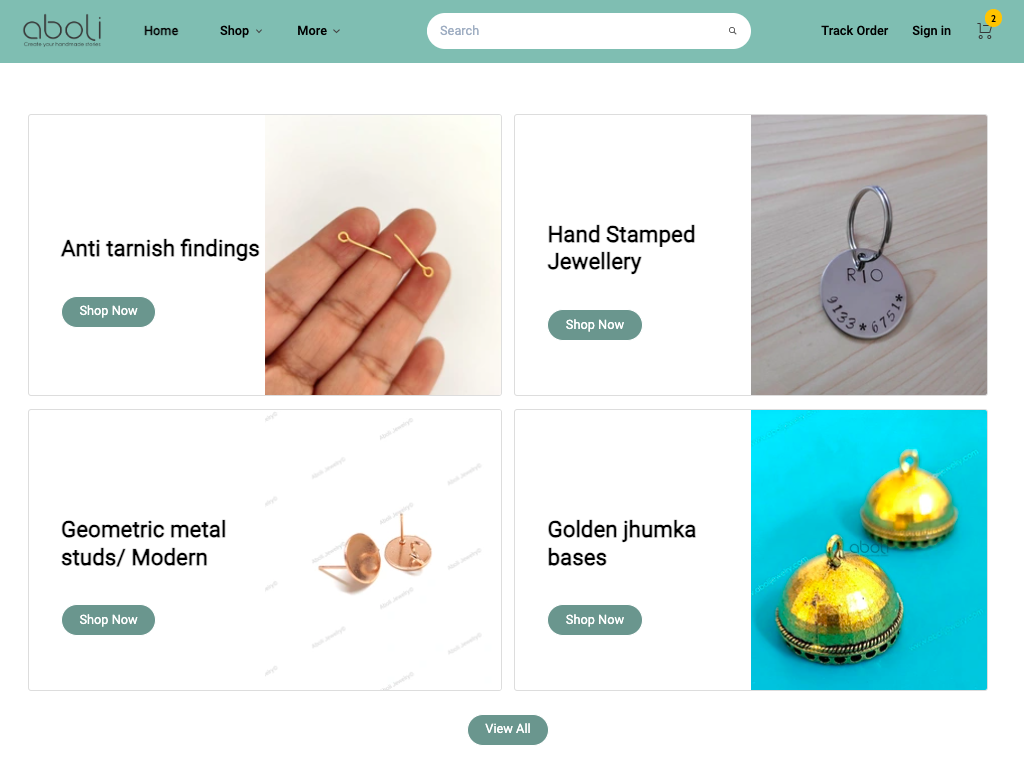Open the Track Order page

pyautogui.click(x=854, y=31)
